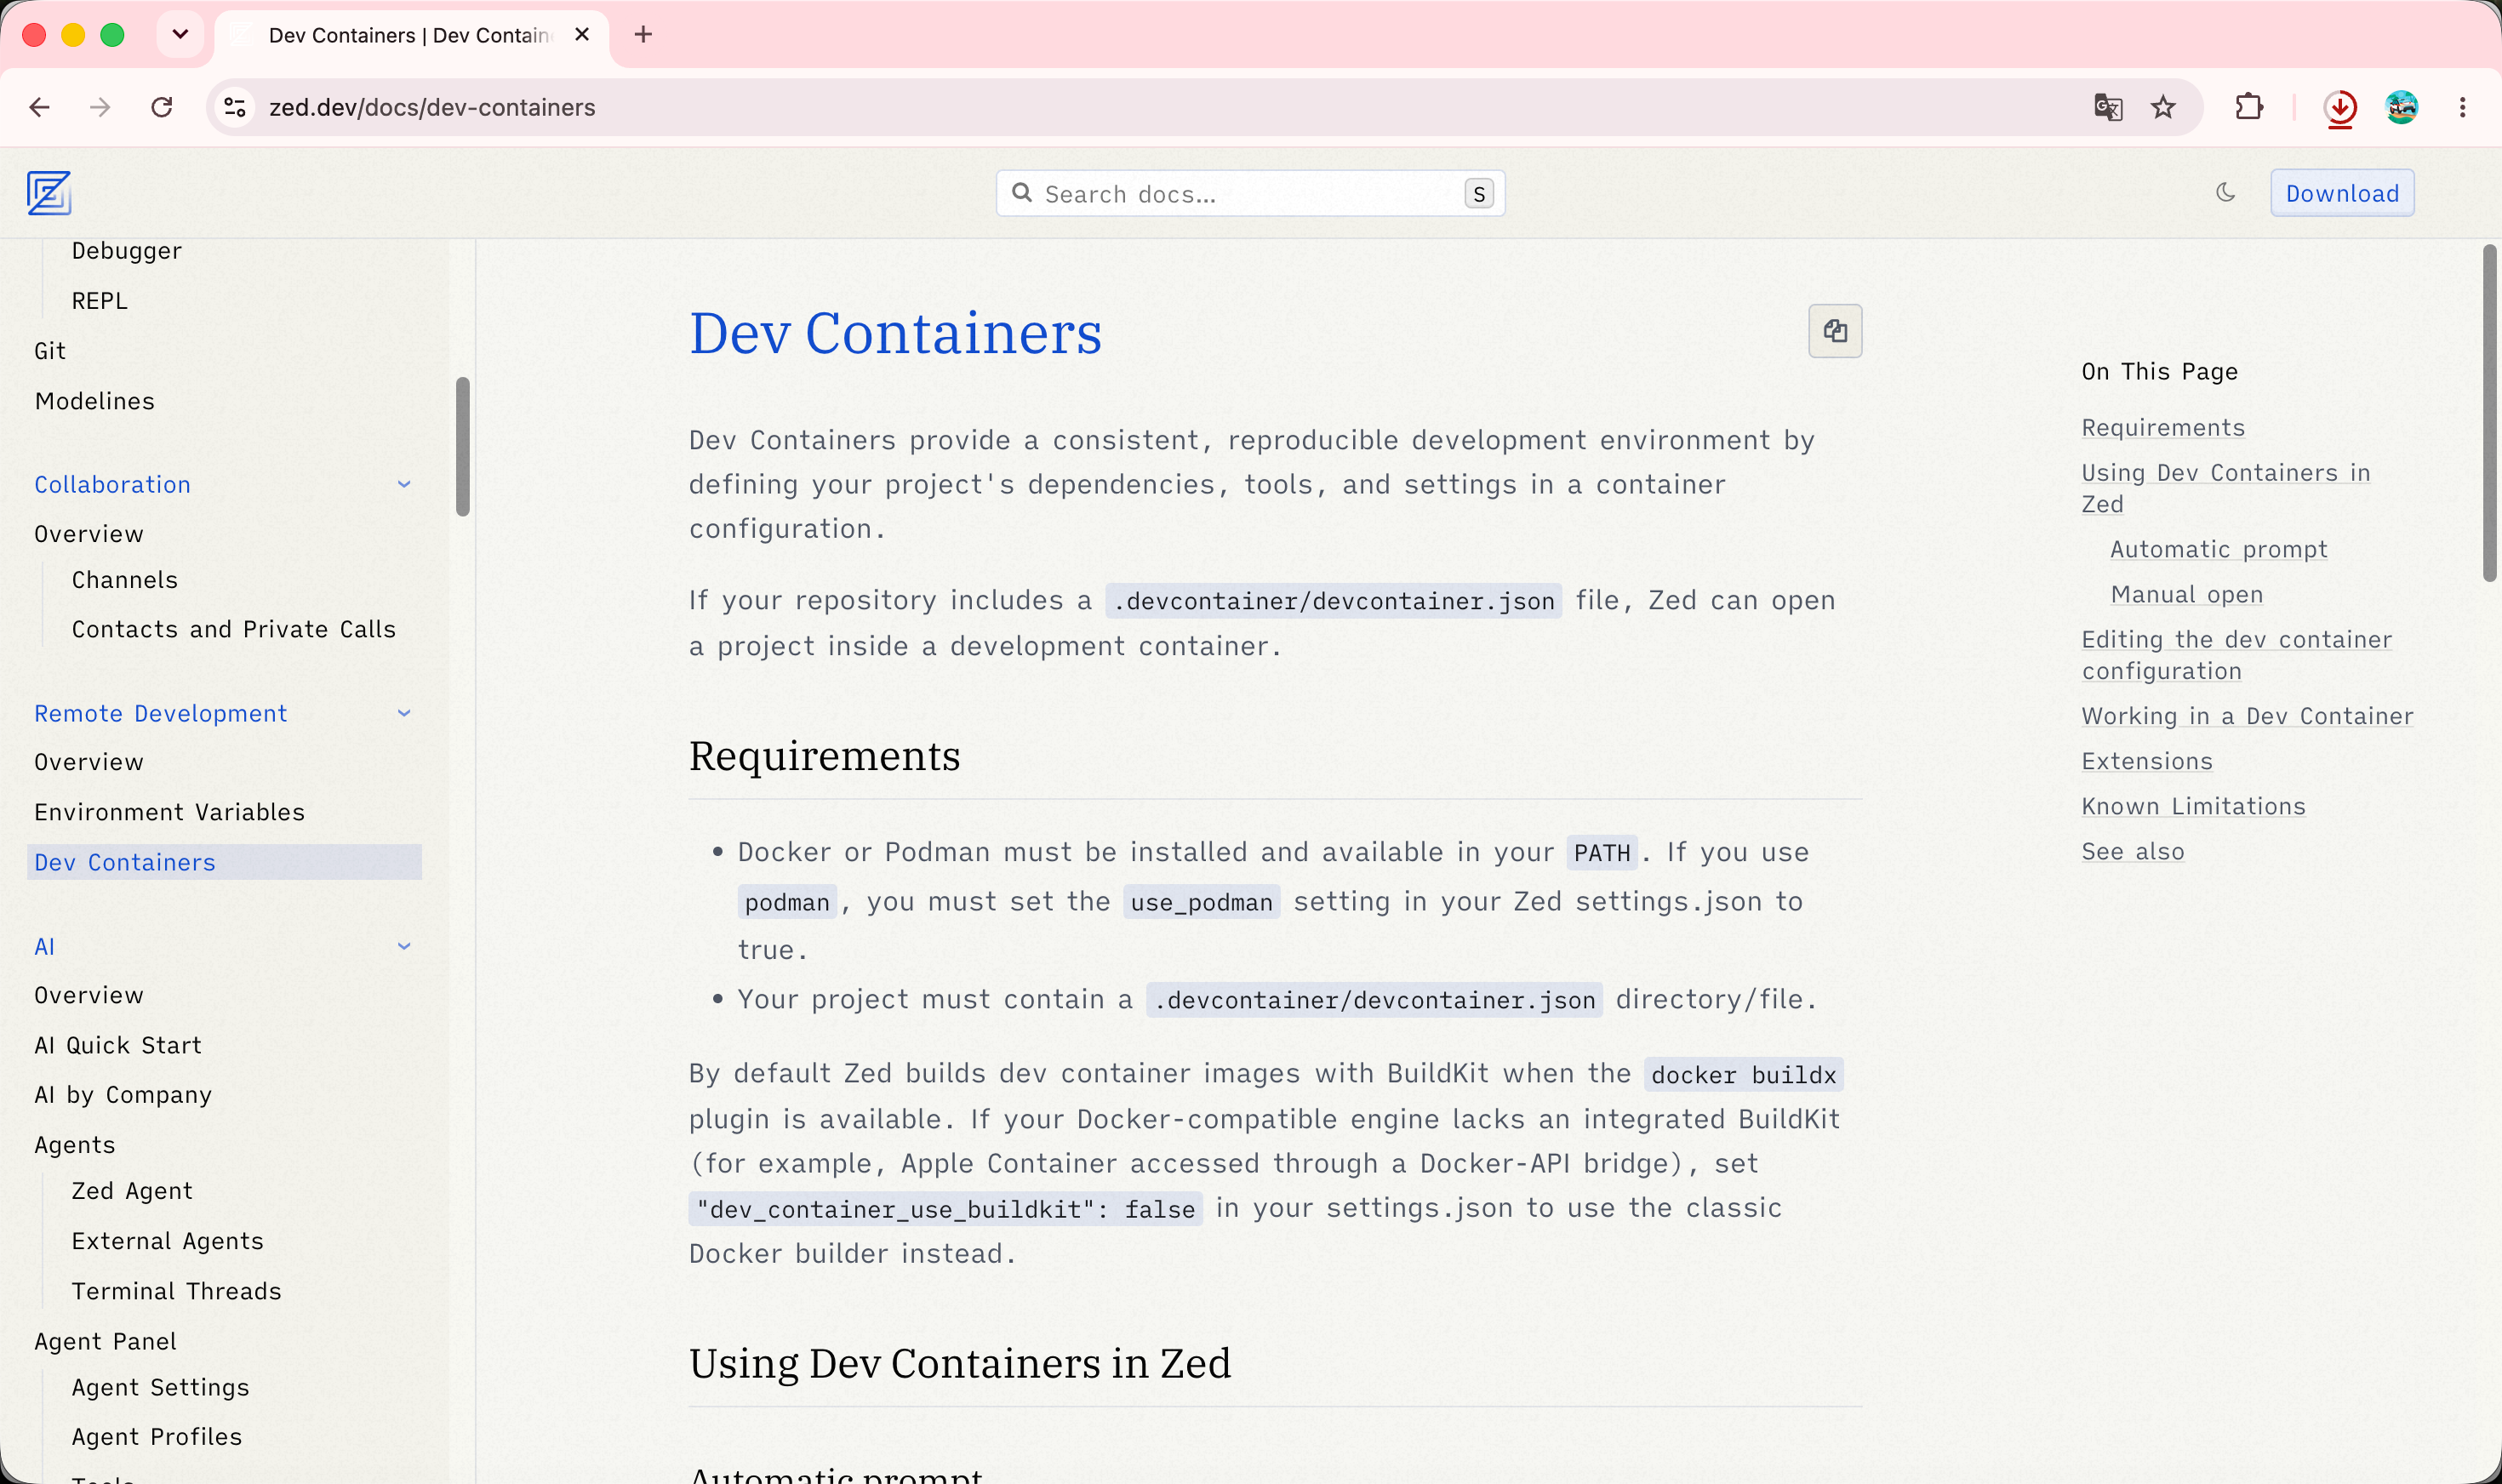Open AI by Company page

pyautogui.click(x=123, y=1095)
